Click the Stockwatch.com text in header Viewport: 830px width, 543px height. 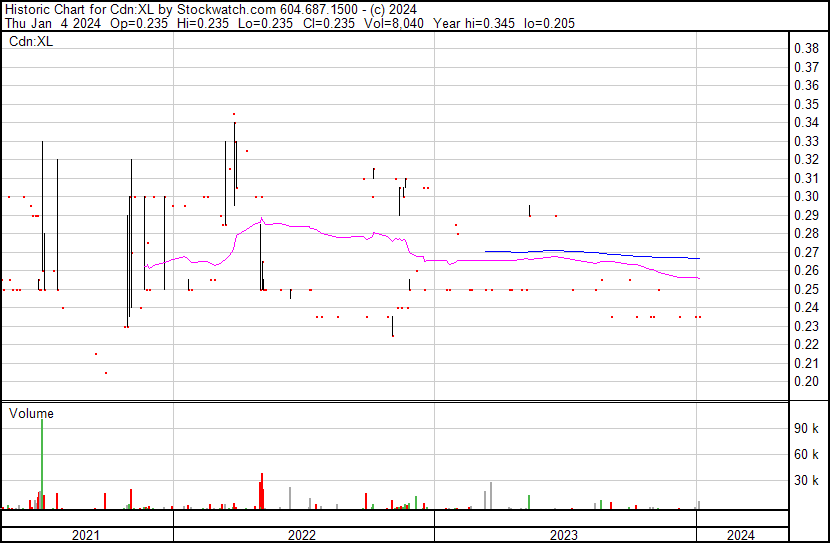pos(215,9)
